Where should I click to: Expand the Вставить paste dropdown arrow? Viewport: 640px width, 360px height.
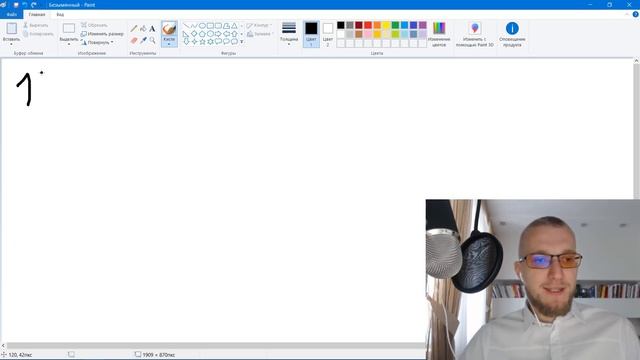pos(11,44)
